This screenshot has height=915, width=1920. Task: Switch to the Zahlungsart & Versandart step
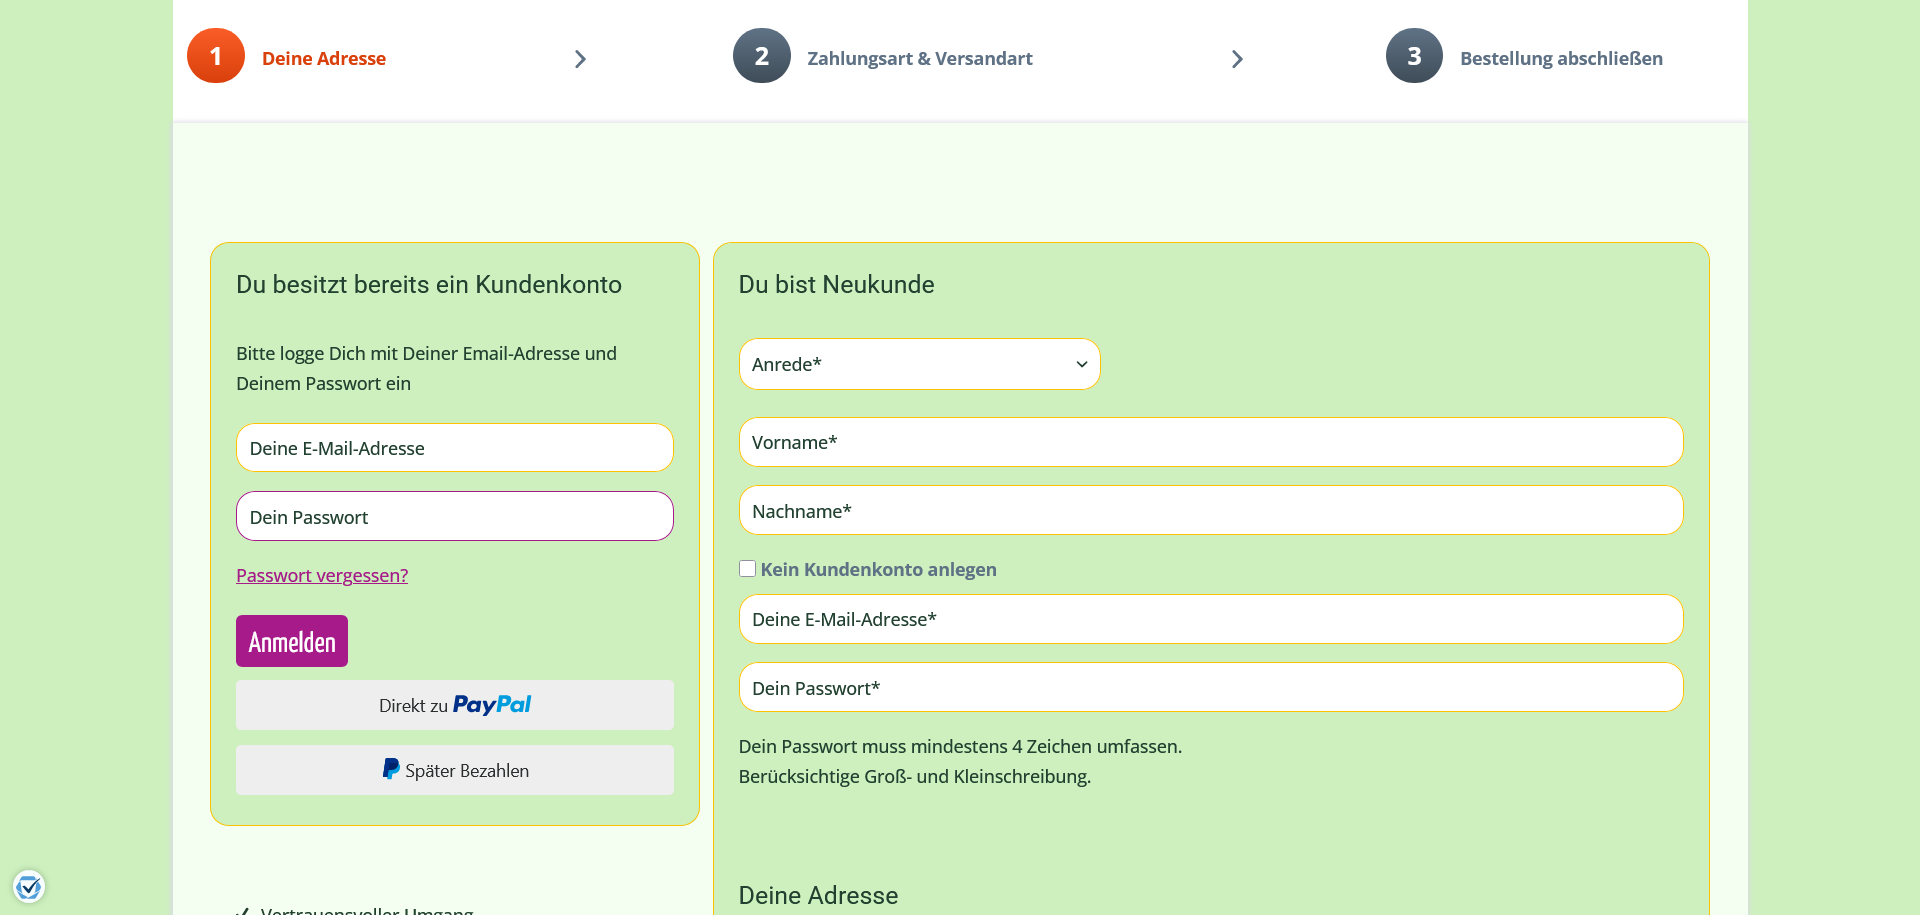[920, 58]
